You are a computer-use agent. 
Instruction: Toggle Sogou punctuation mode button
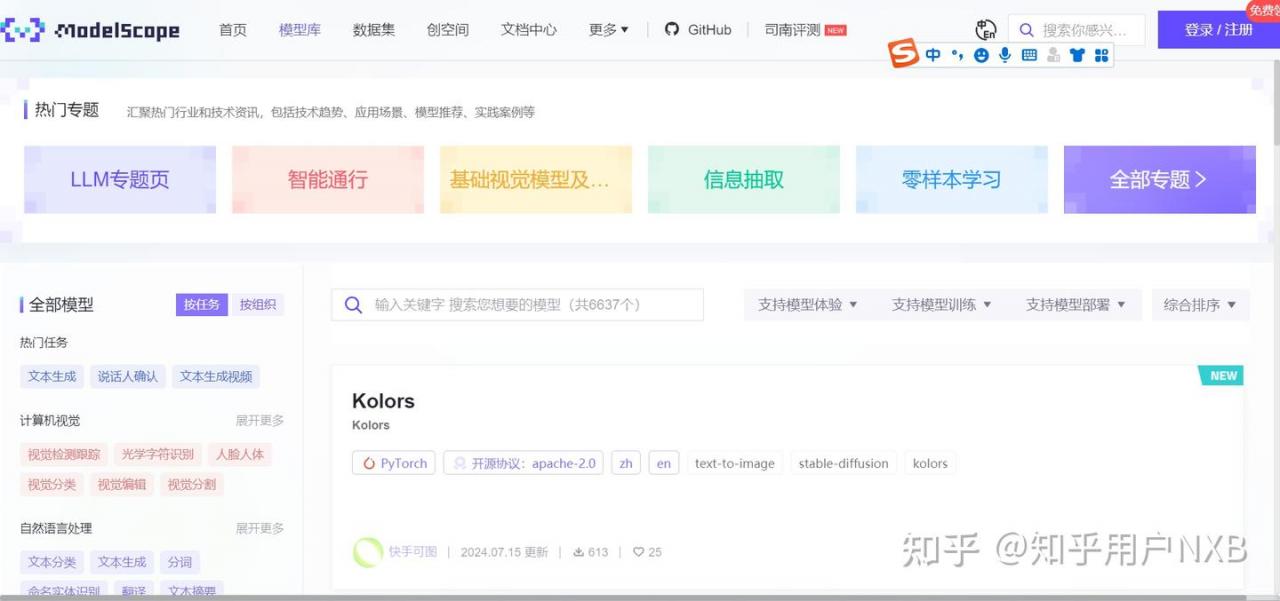(957, 55)
